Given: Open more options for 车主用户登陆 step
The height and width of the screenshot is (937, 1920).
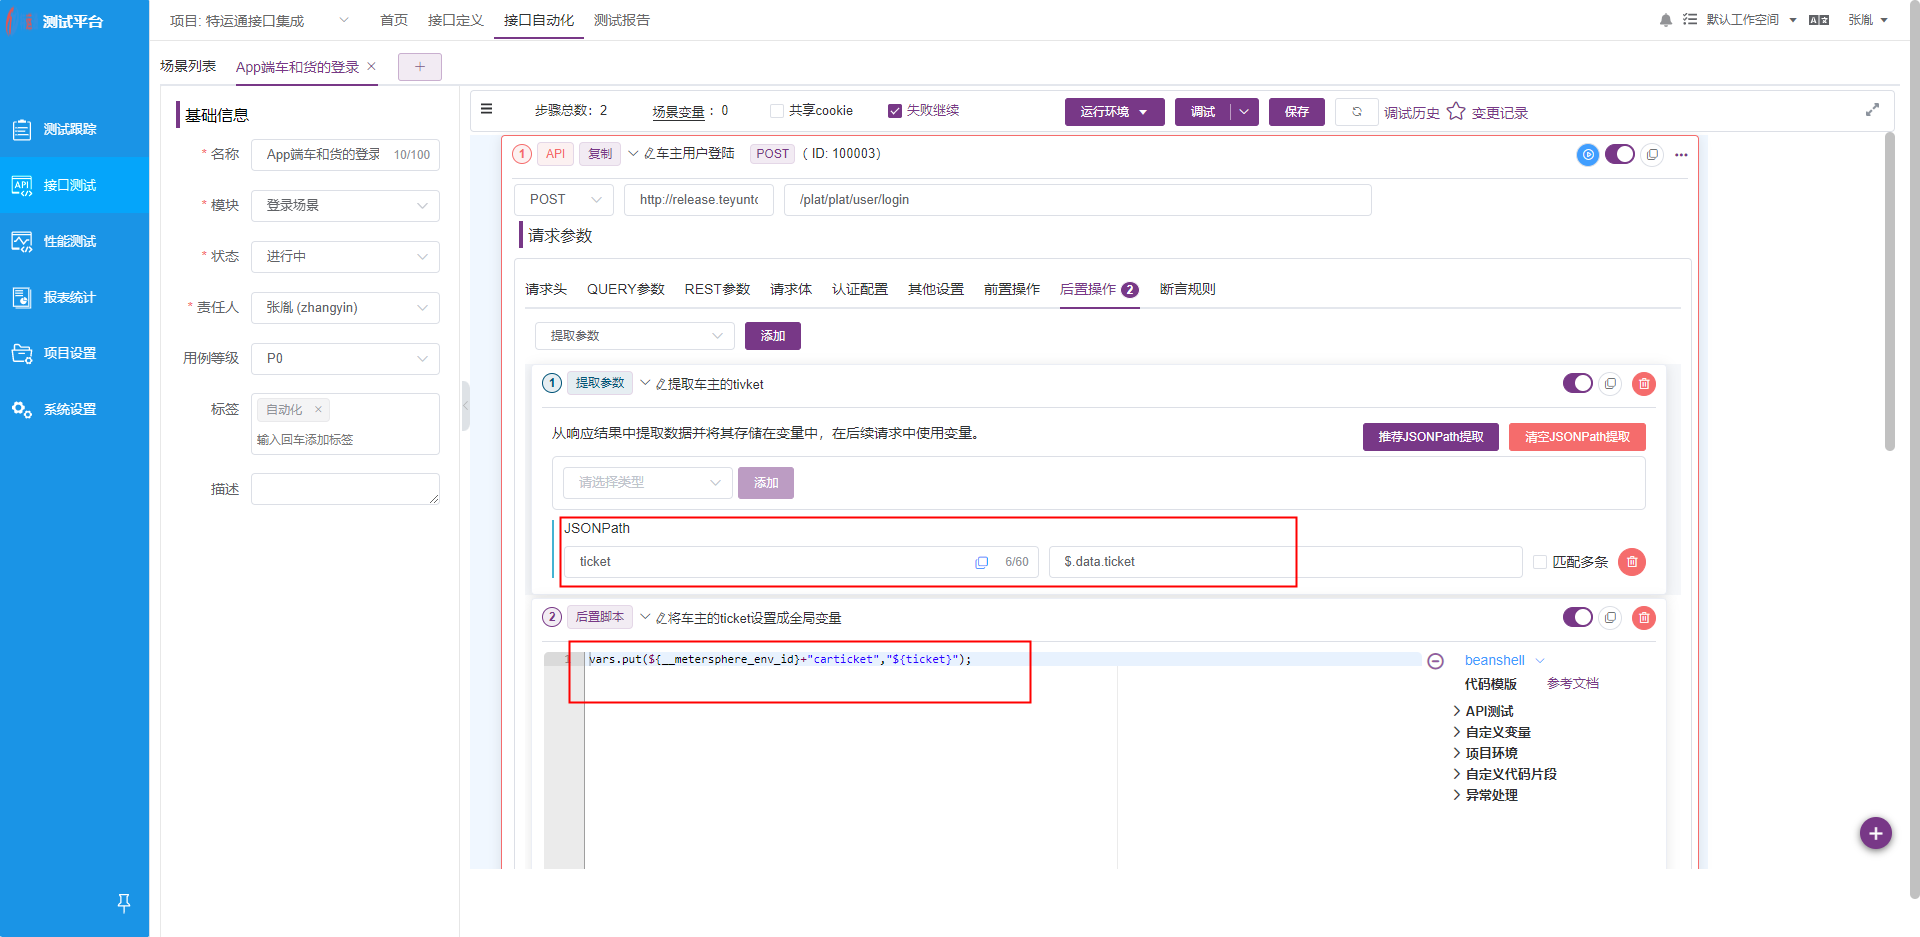Looking at the screenshot, I should pos(1681,154).
